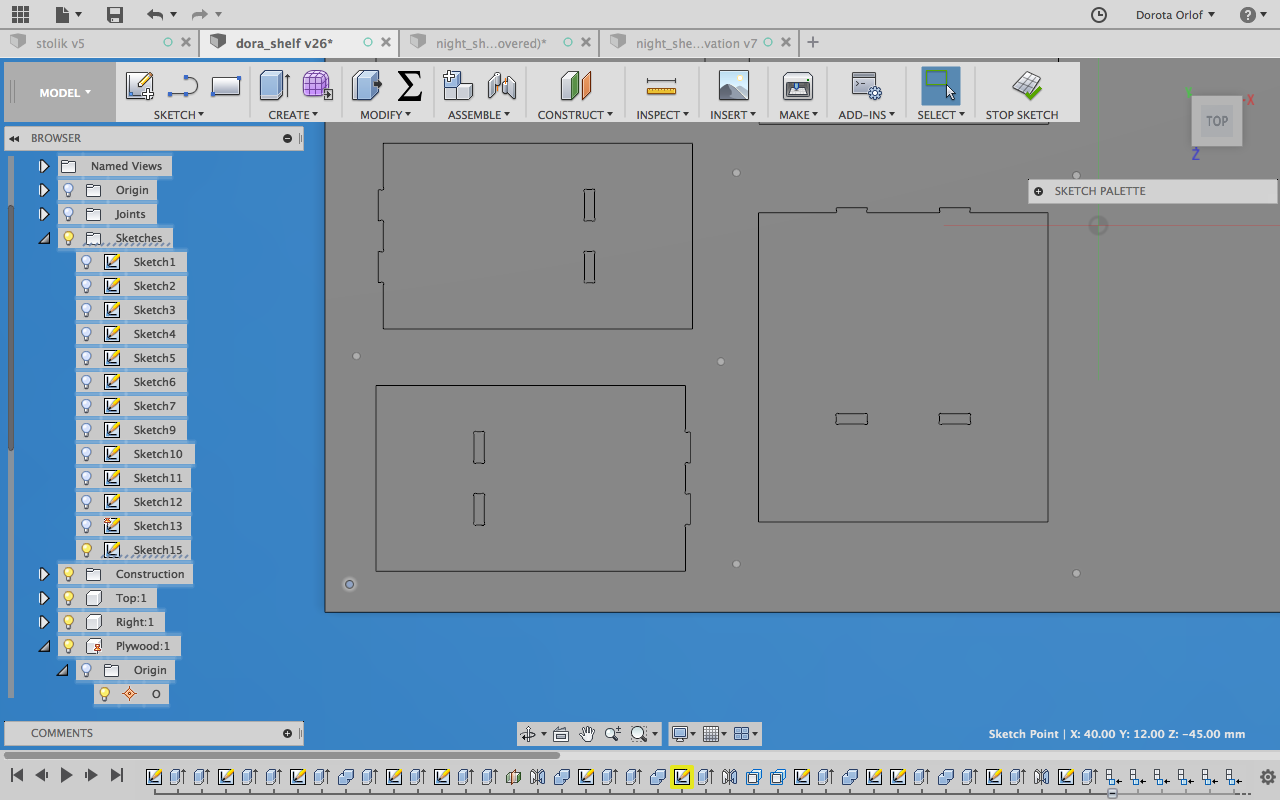The height and width of the screenshot is (800, 1280).
Task: Expand the Joints folder
Action: coord(44,214)
